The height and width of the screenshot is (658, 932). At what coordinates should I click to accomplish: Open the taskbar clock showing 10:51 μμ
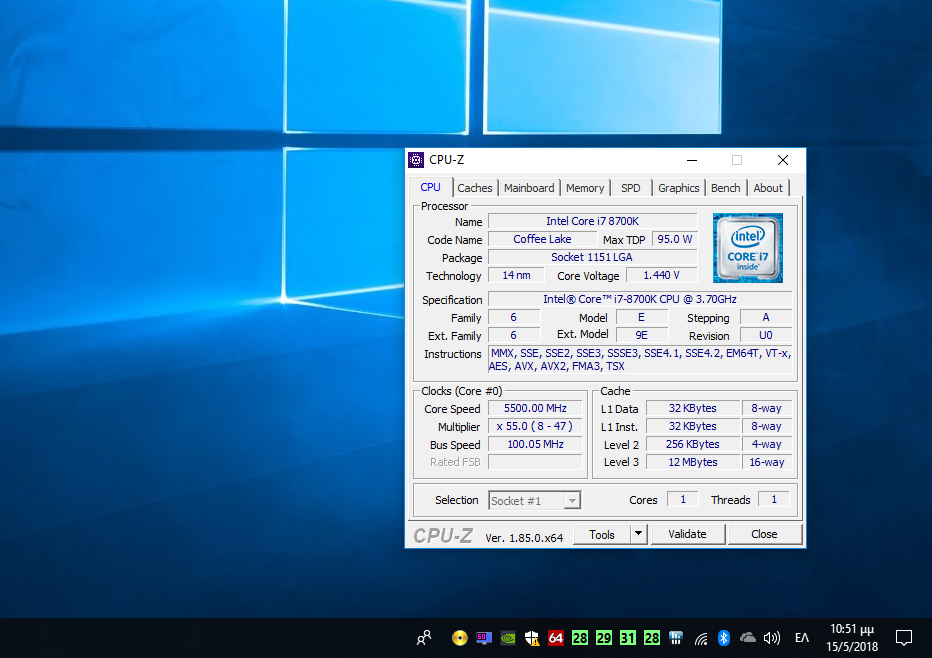(x=852, y=638)
